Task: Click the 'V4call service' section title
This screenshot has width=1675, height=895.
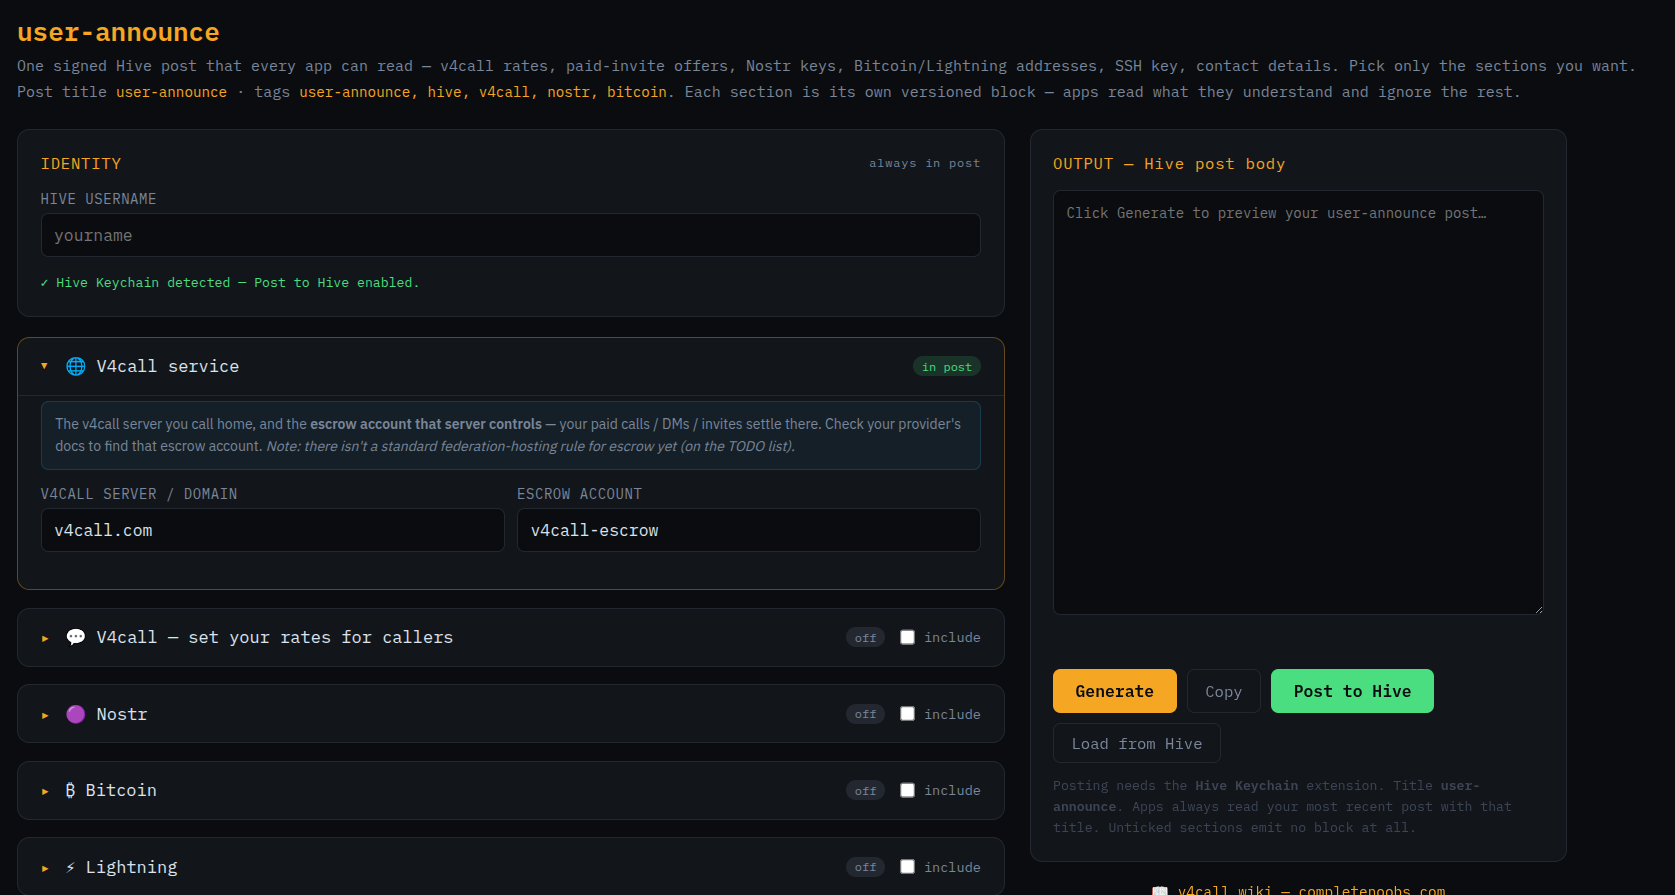Action: point(168,366)
